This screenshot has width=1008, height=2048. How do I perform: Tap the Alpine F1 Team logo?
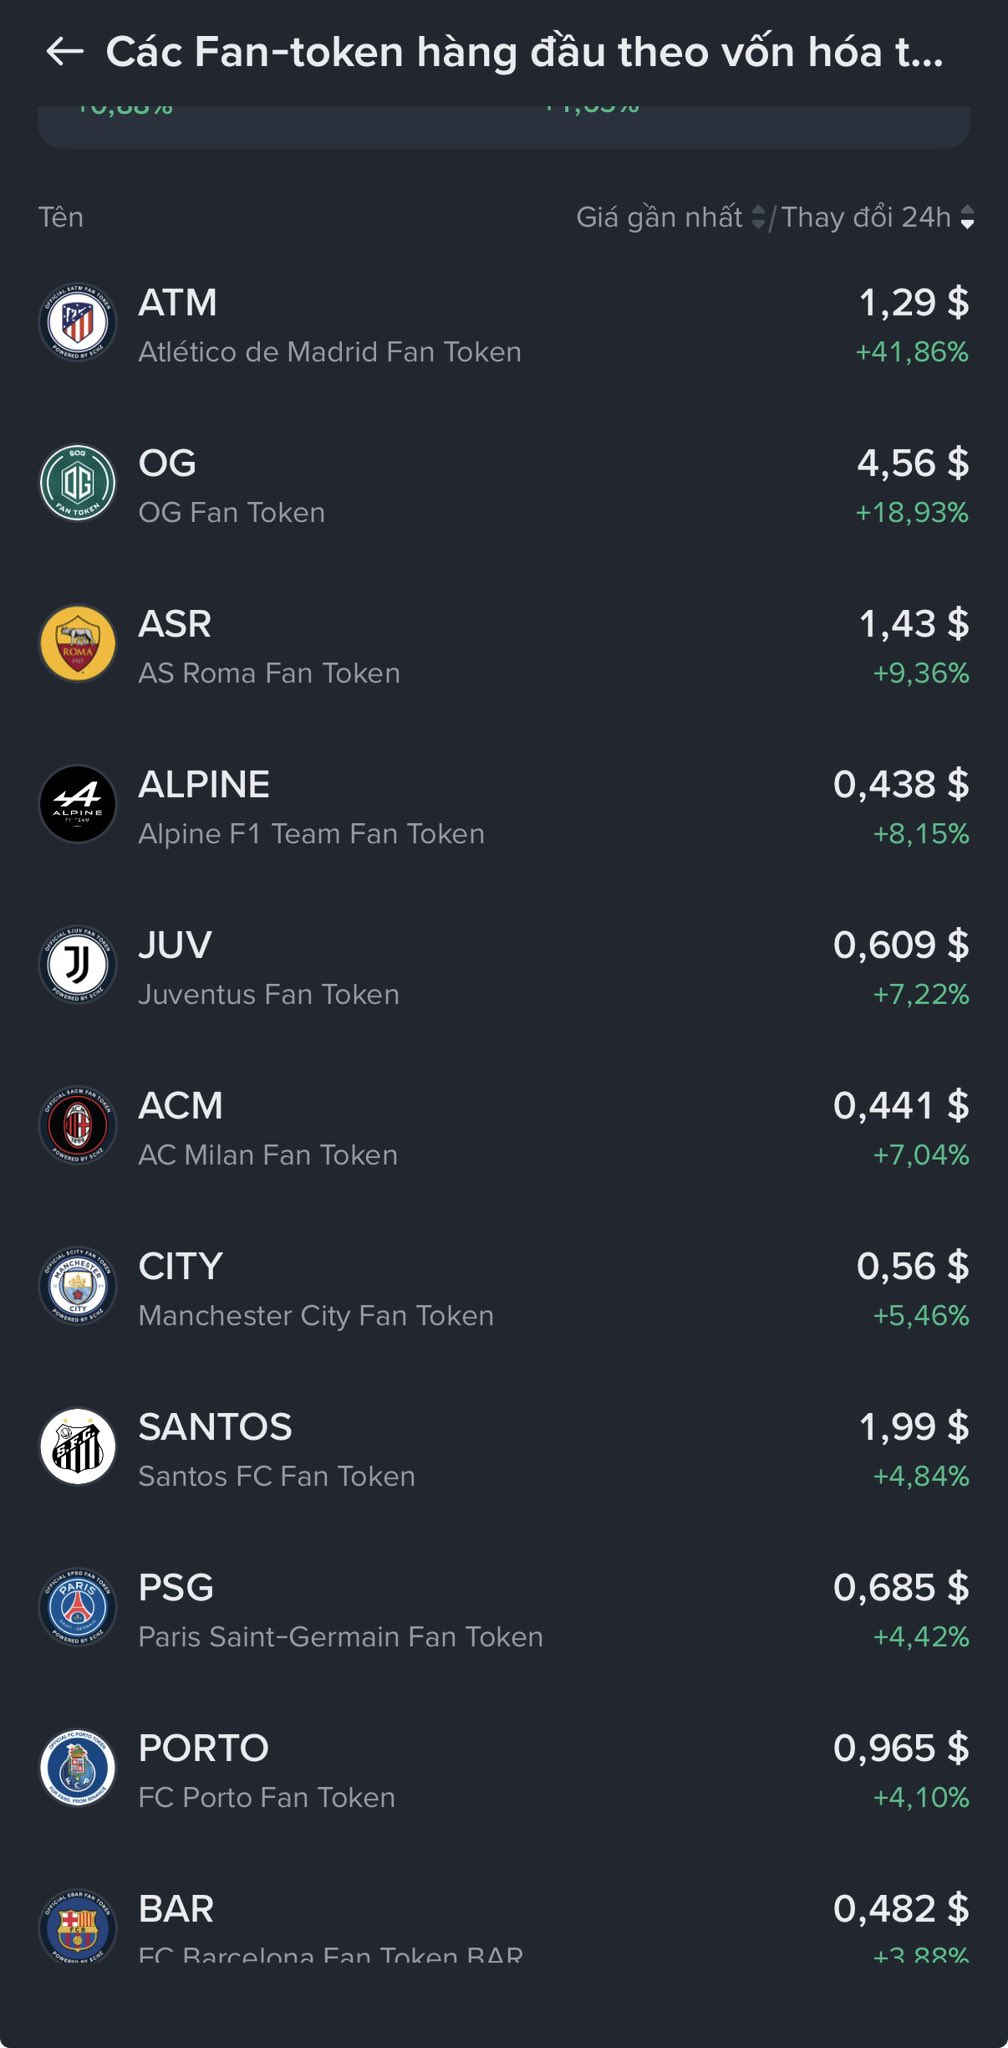pos(78,805)
